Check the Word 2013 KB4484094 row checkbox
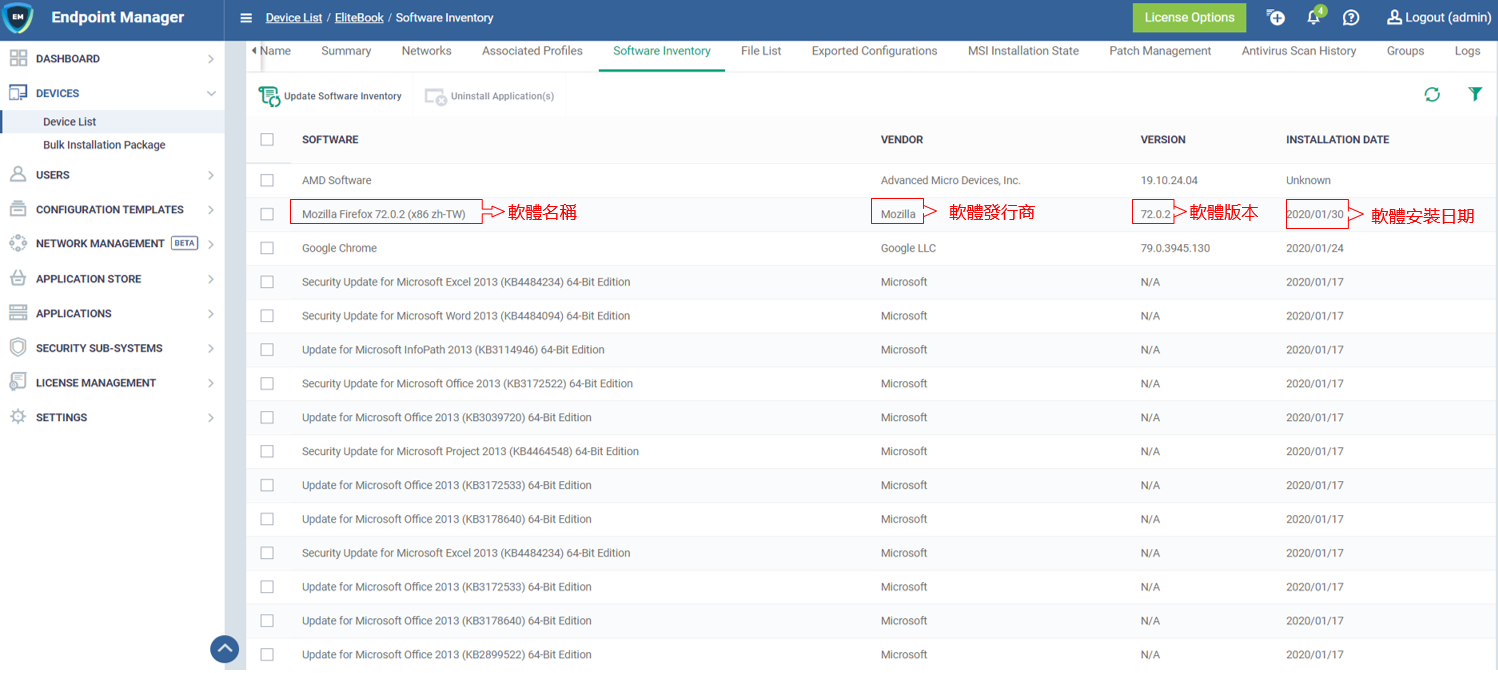This screenshot has width=1498, height=673. click(x=267, y=316)
